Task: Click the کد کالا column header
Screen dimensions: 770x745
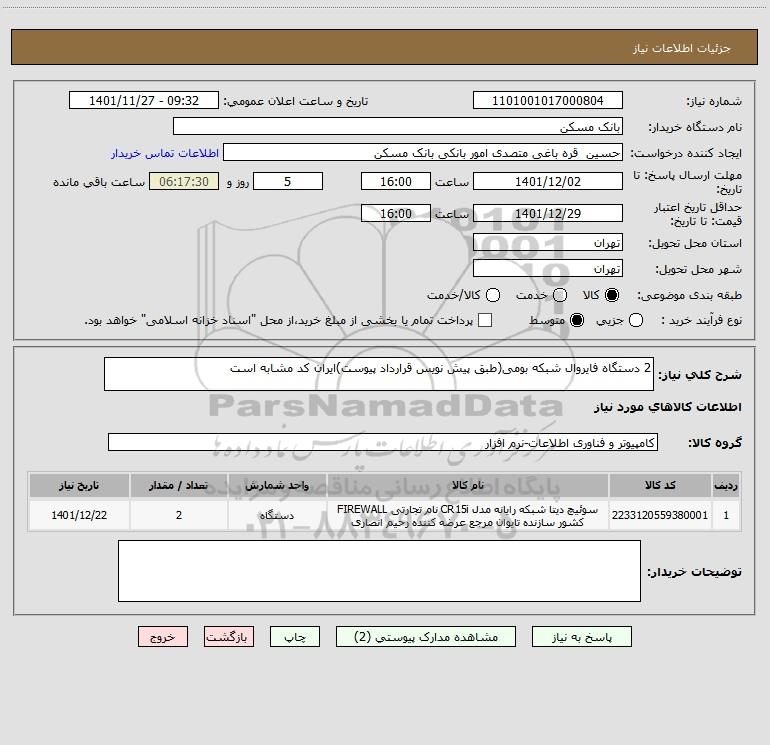Action: coord(660,485)
